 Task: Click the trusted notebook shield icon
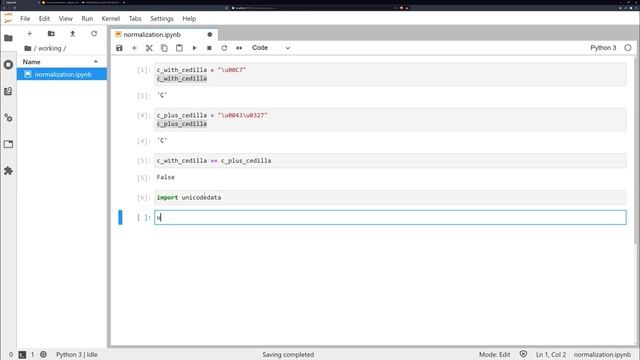(523, 354)
